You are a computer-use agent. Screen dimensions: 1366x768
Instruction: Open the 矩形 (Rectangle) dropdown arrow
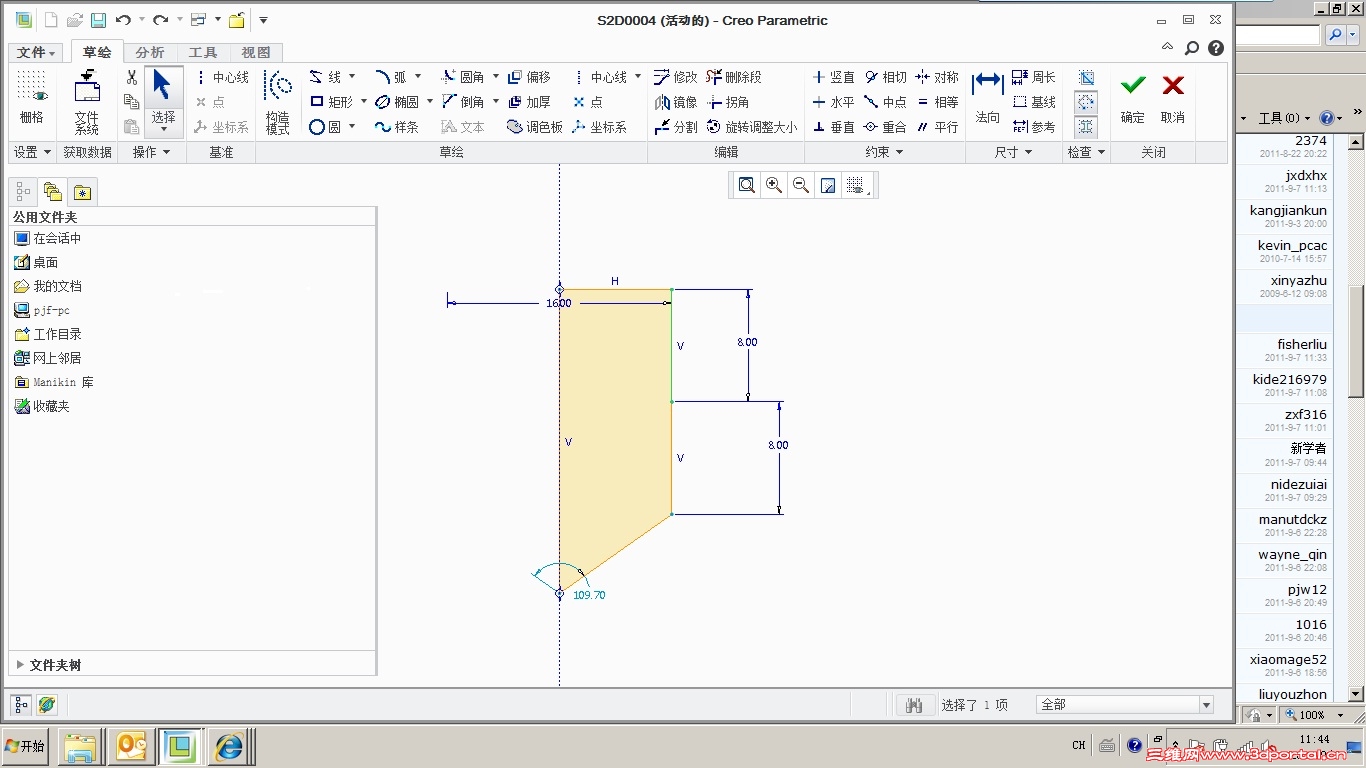[364, 102]
